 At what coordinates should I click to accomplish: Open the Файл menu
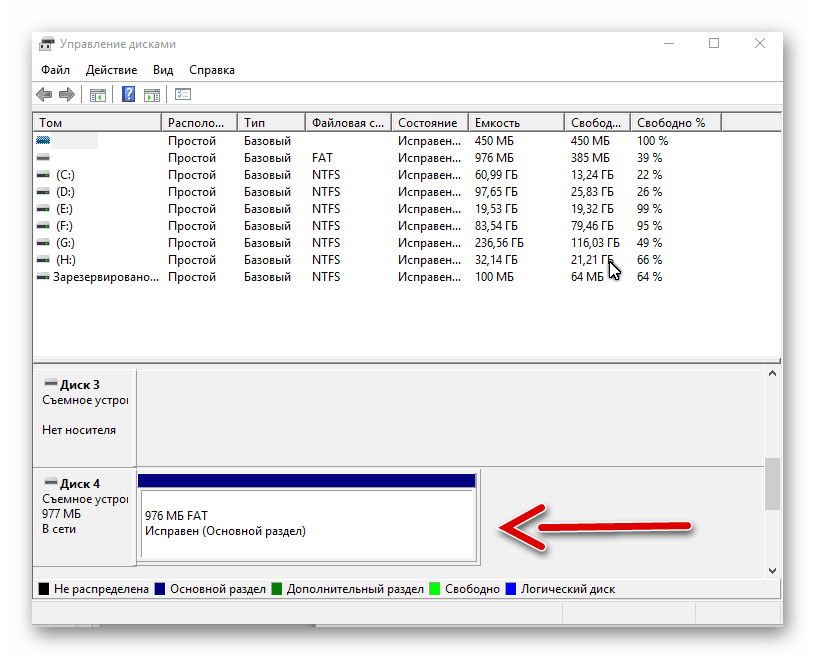55,70
